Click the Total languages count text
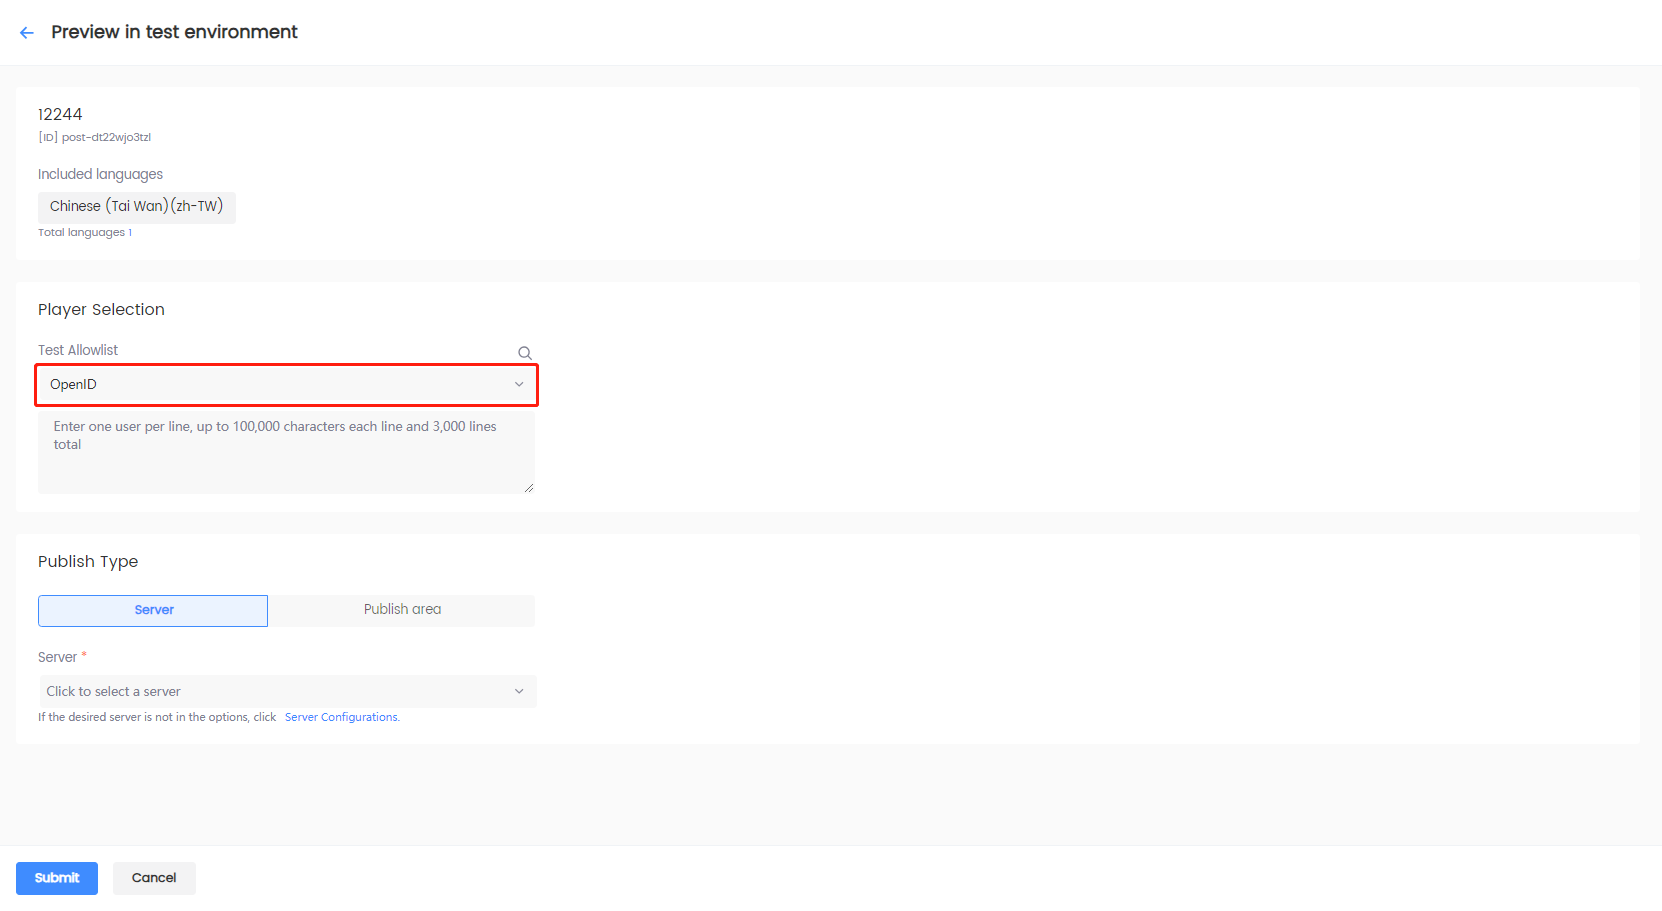The width and height of the screenshot is (1662, 911). pyautogui.click(x=84, y=233)
